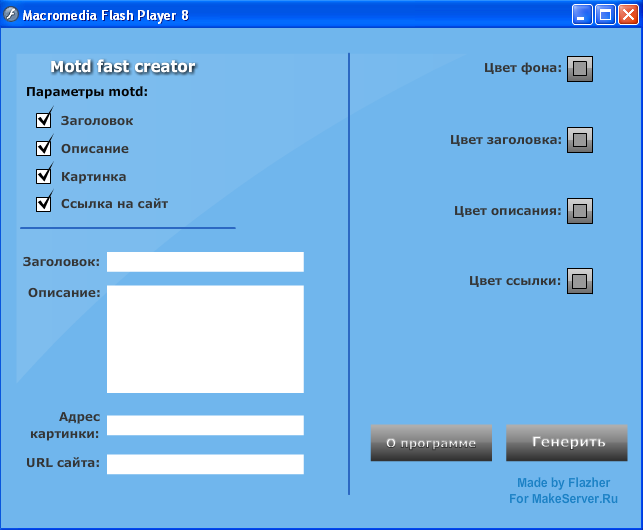Open the О программе dialog button

pos(431,443)
